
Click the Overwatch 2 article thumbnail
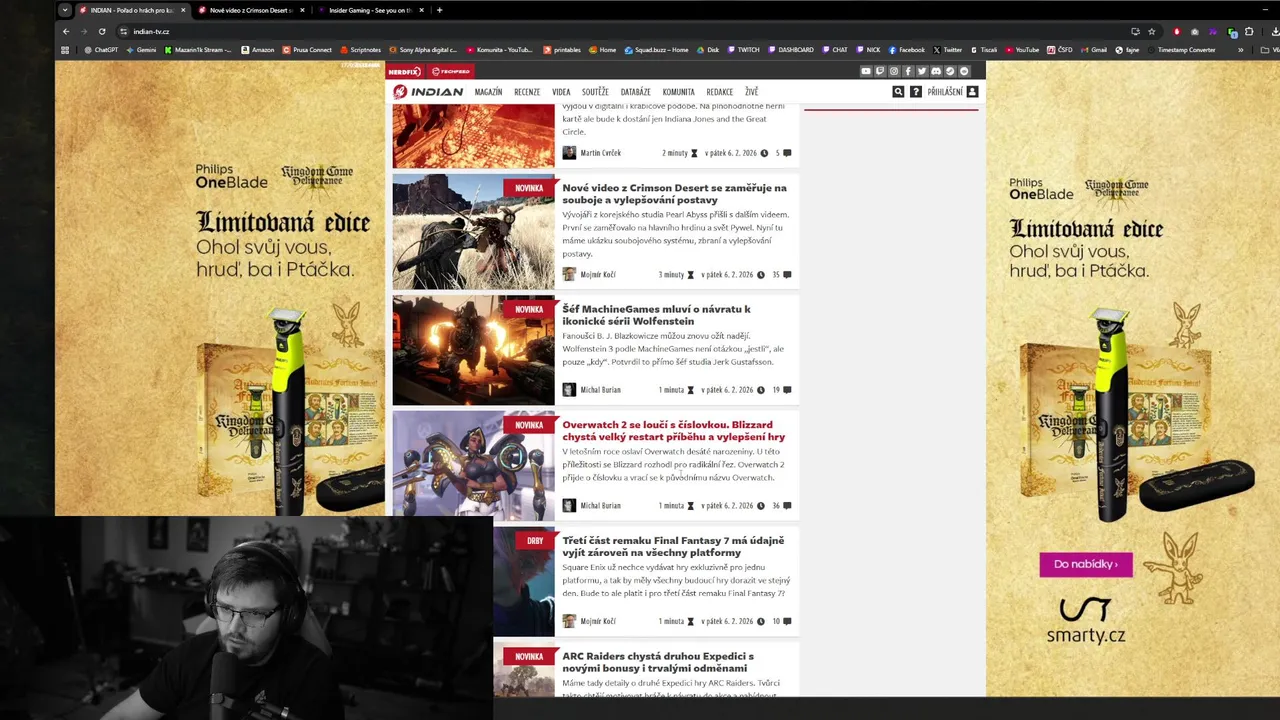click(x=473, y=466)
